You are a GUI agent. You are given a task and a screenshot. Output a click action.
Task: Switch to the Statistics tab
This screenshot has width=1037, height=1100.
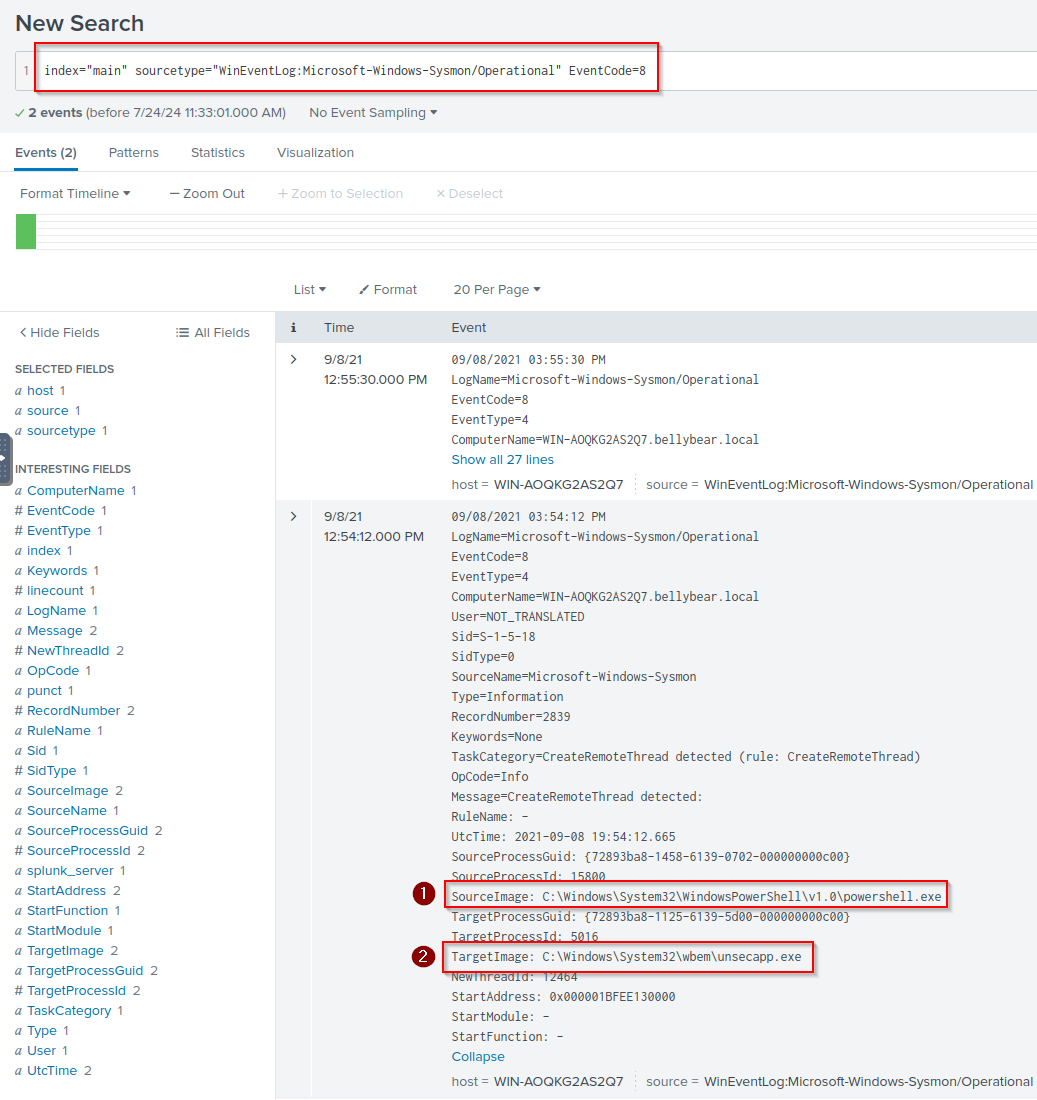(x=217, y=153)
